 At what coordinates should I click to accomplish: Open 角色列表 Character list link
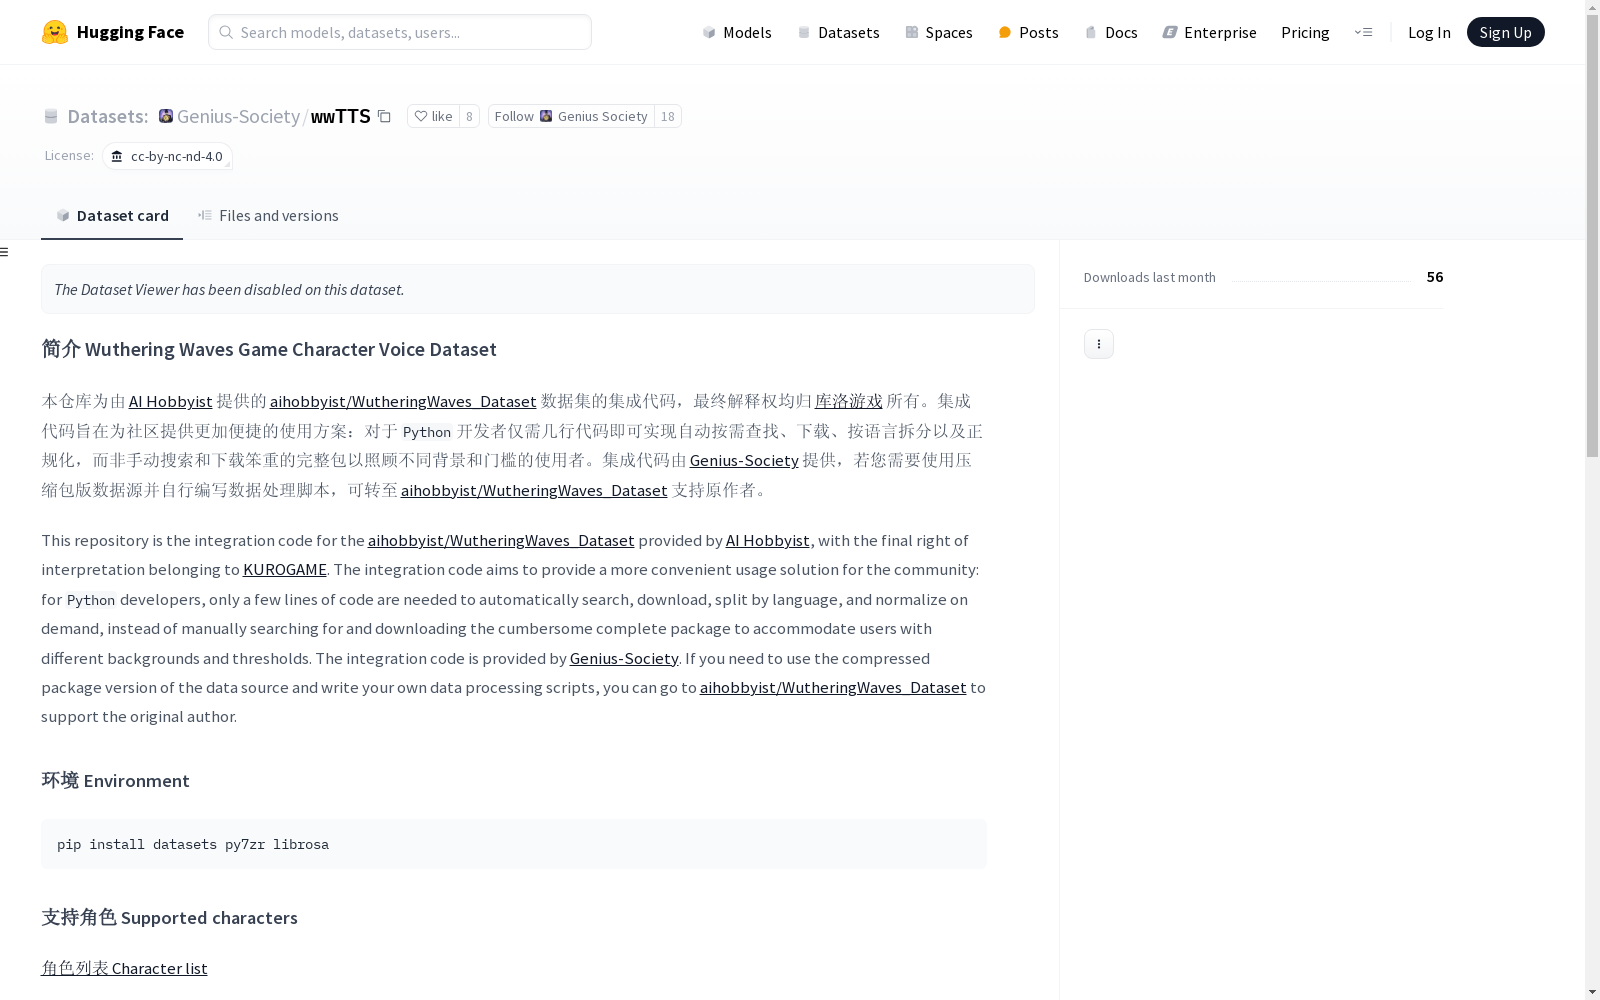click(124, 968)
